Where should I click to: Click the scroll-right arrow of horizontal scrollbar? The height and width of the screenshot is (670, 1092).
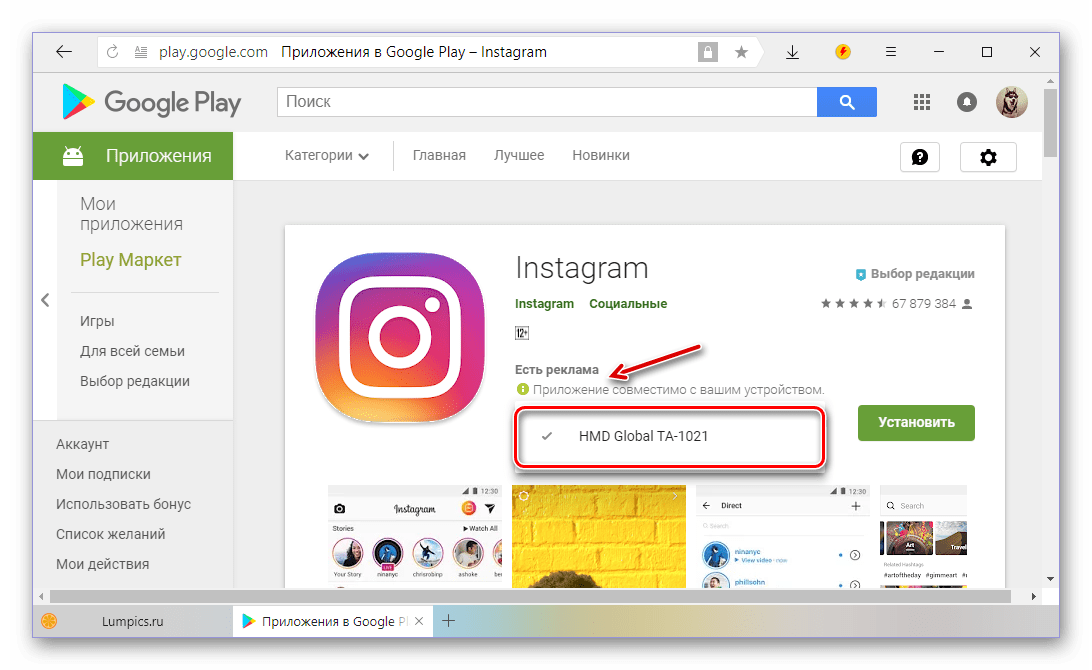click(x=1034, y=596)
